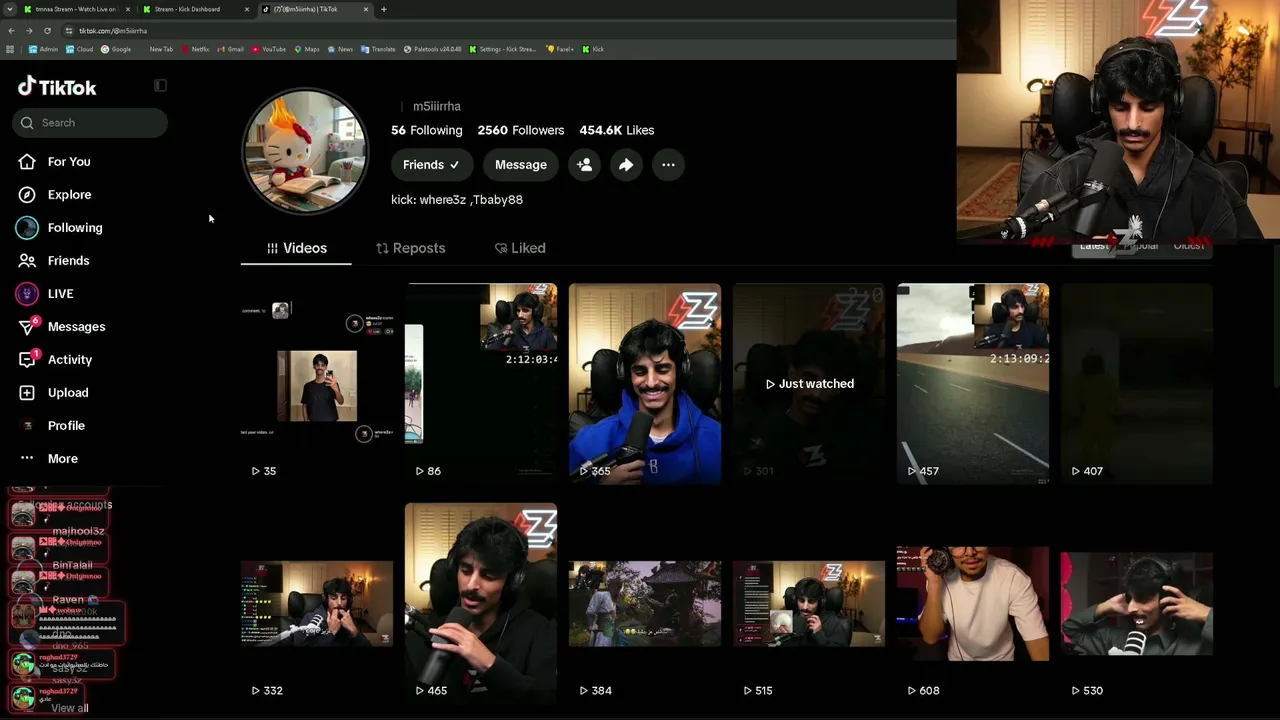Open the video with 530 views
The image size is (1280, 720).
pyautogui.click(x=1137, y=603)
